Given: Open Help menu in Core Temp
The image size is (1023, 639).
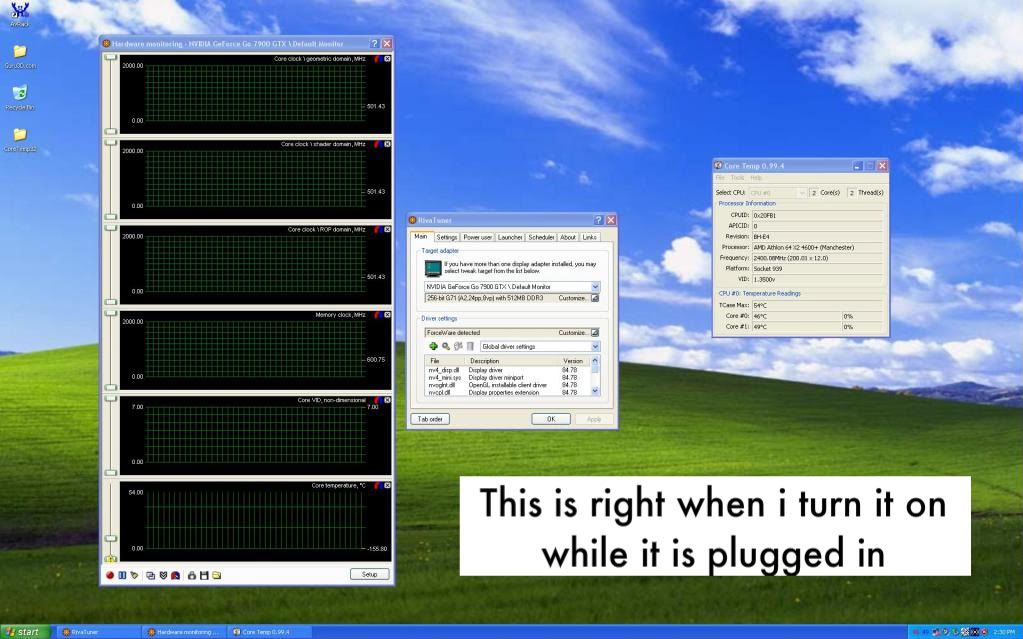Looking at the screenshot, I should point(756,178).
